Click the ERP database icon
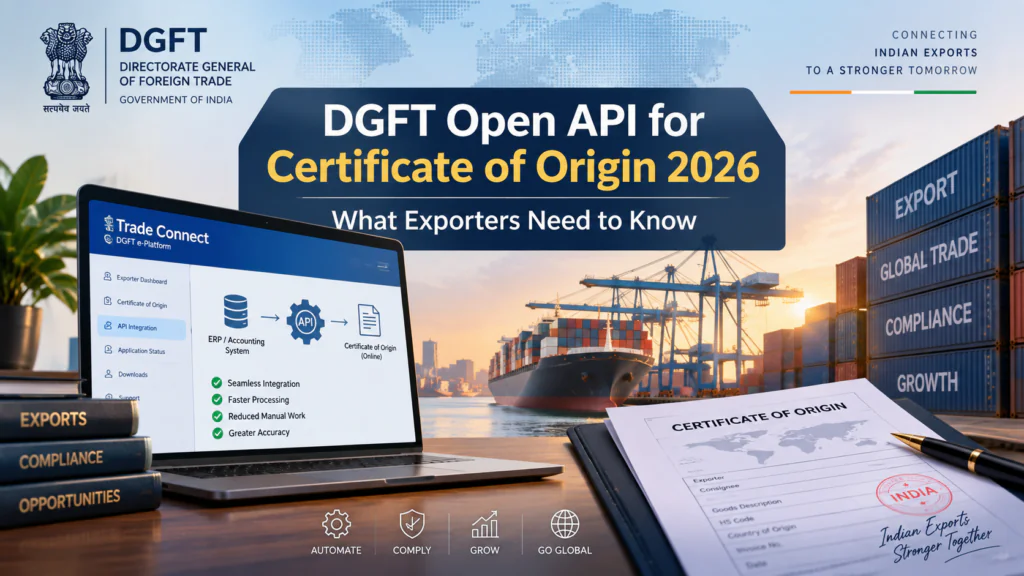The height and width of the screenshot is (576, 1024). point(236,312)
